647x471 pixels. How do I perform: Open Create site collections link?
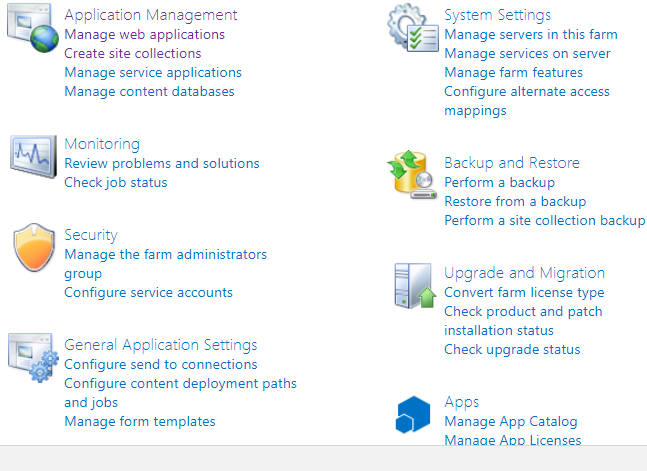pos(132,53)
